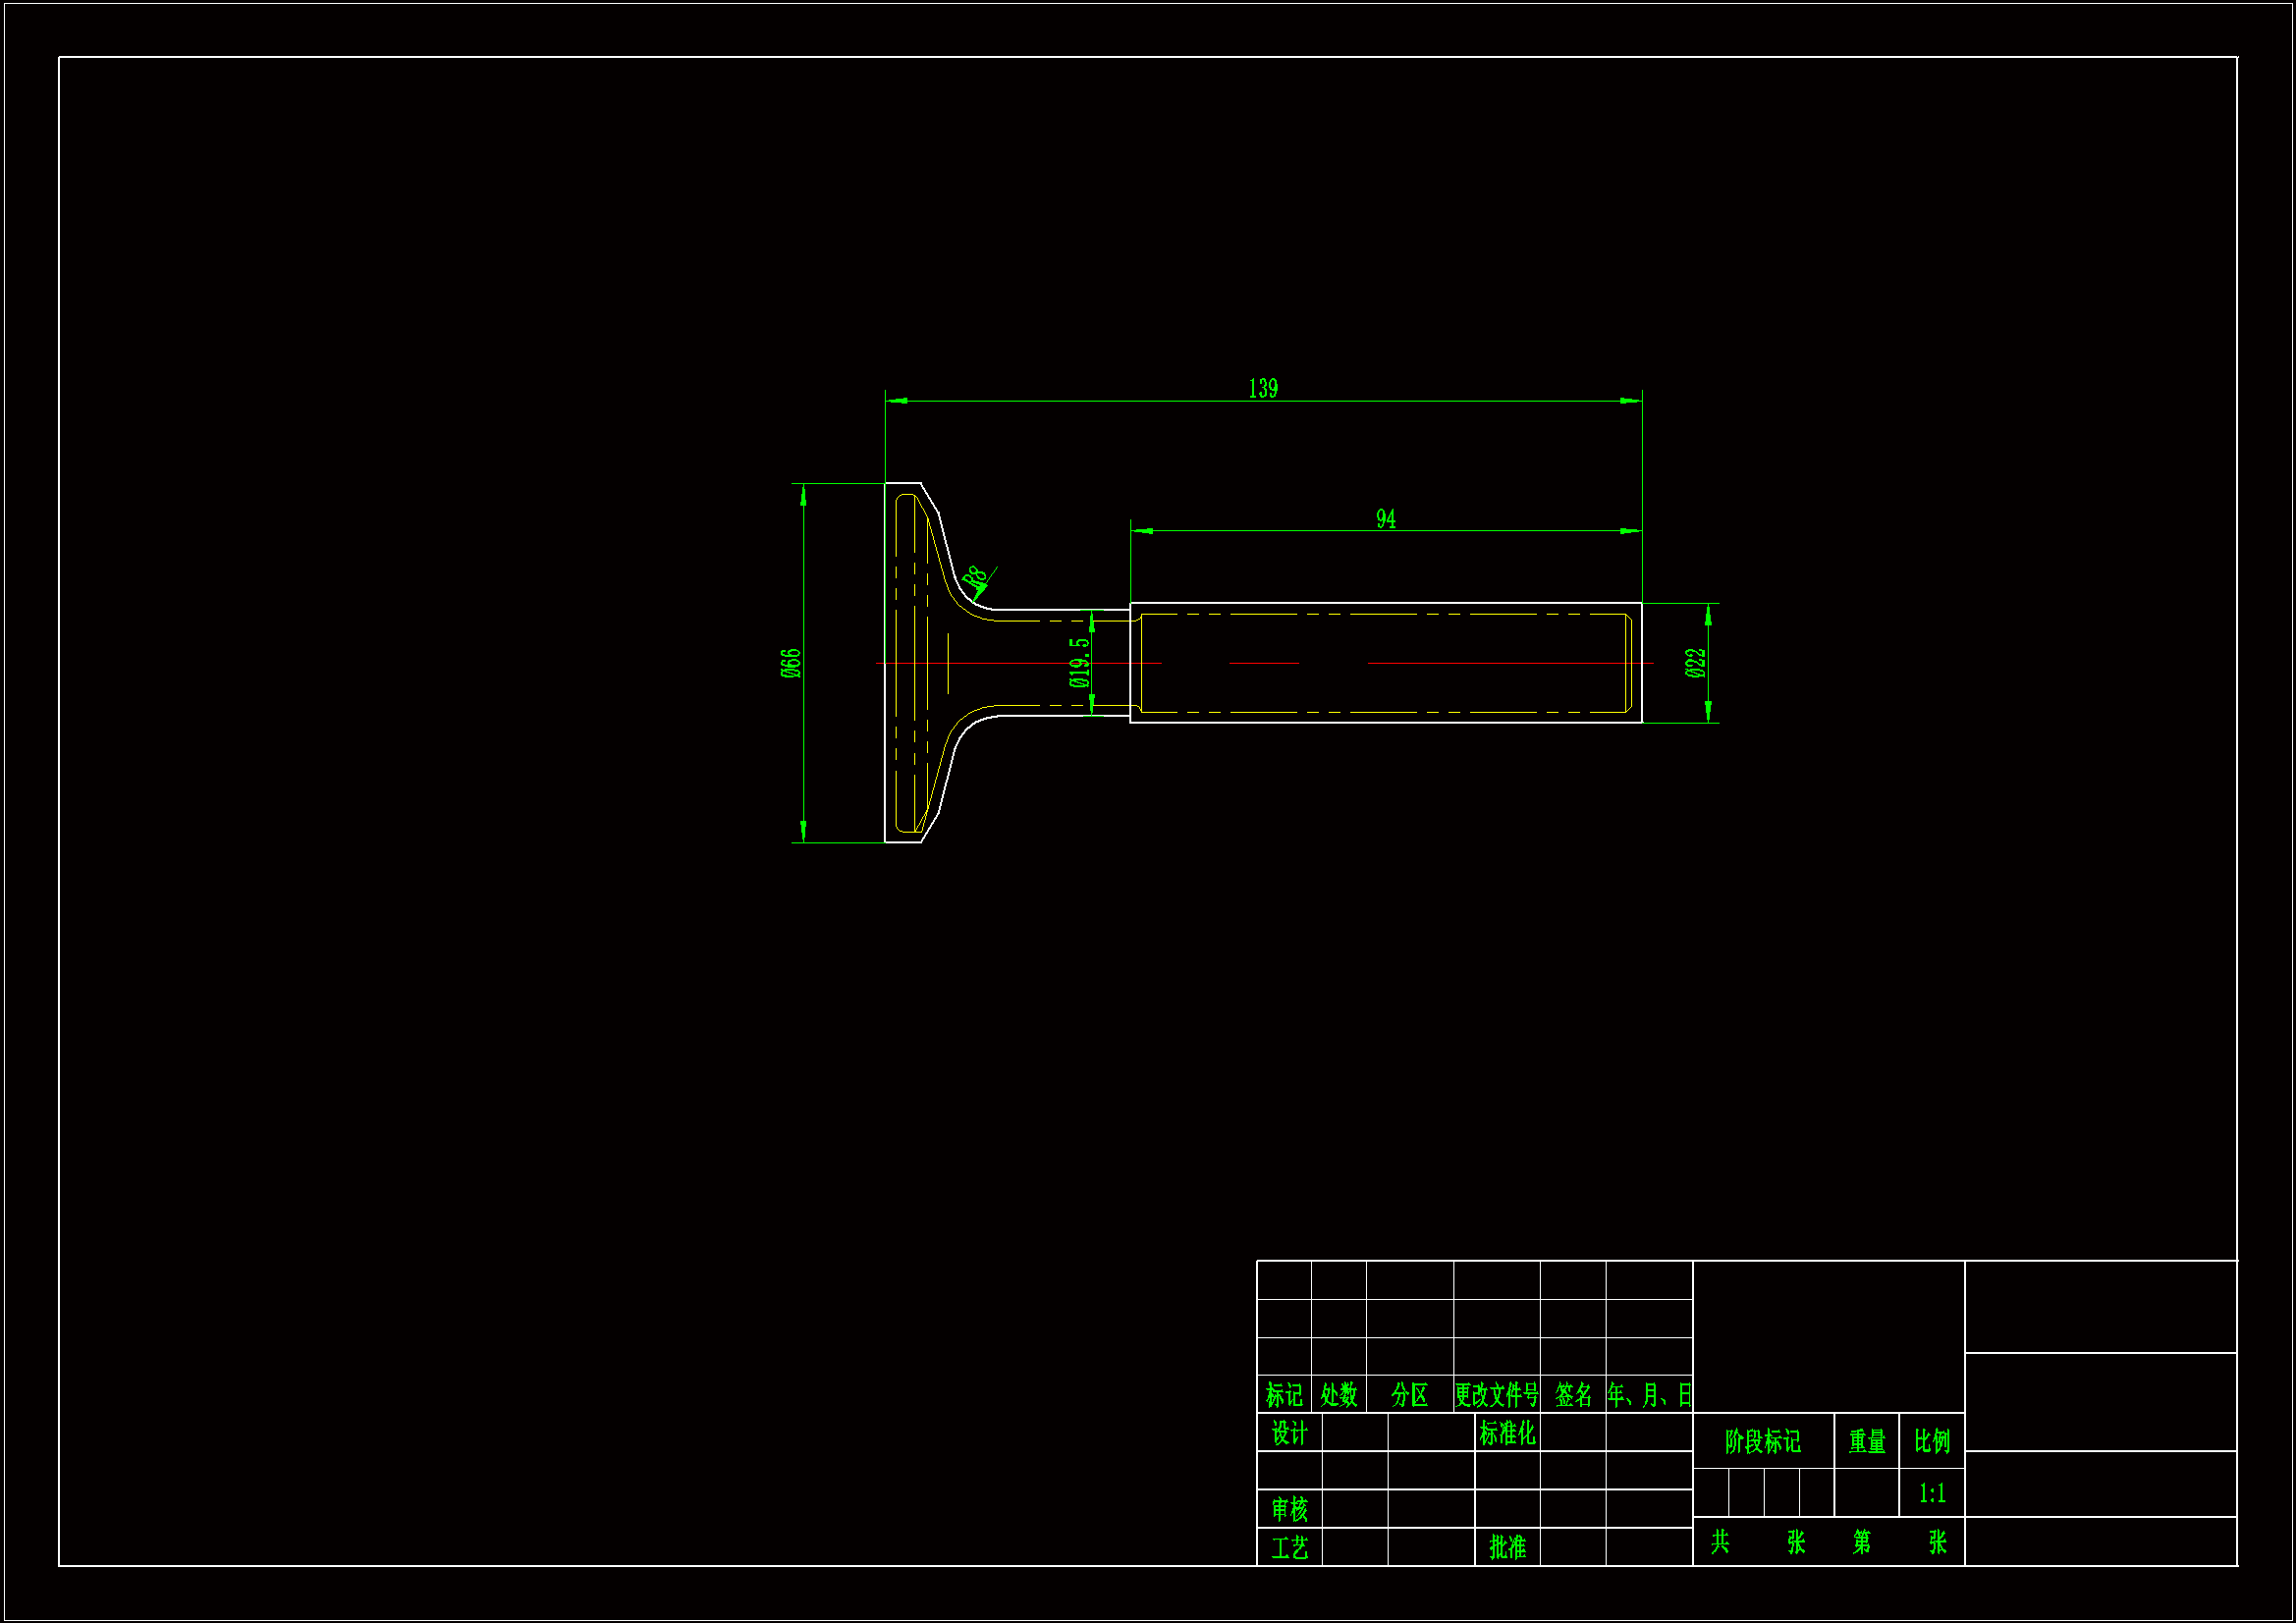
Task: Click the 1:1 scale value in title block
Action: pyautogui.click(x=1932, y=1493)
